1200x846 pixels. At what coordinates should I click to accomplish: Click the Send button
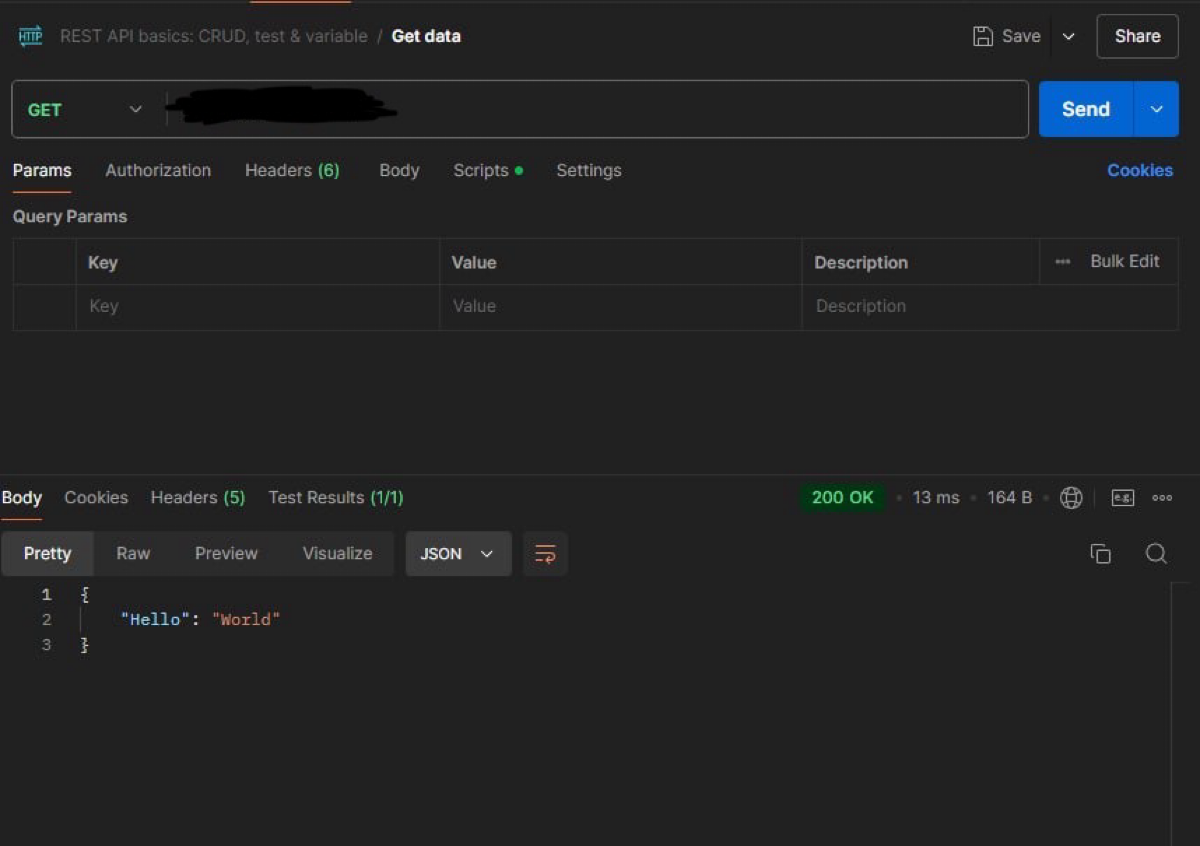pos(1085,109)
